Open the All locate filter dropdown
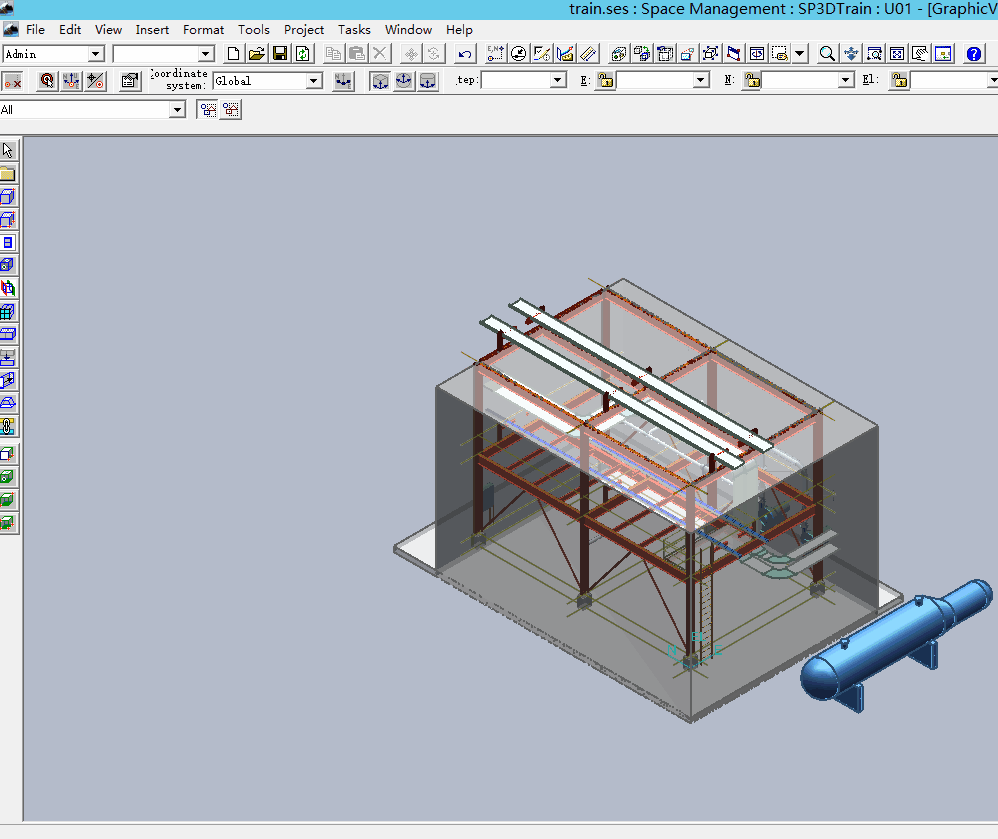998x839 pixels. (177, 110)
